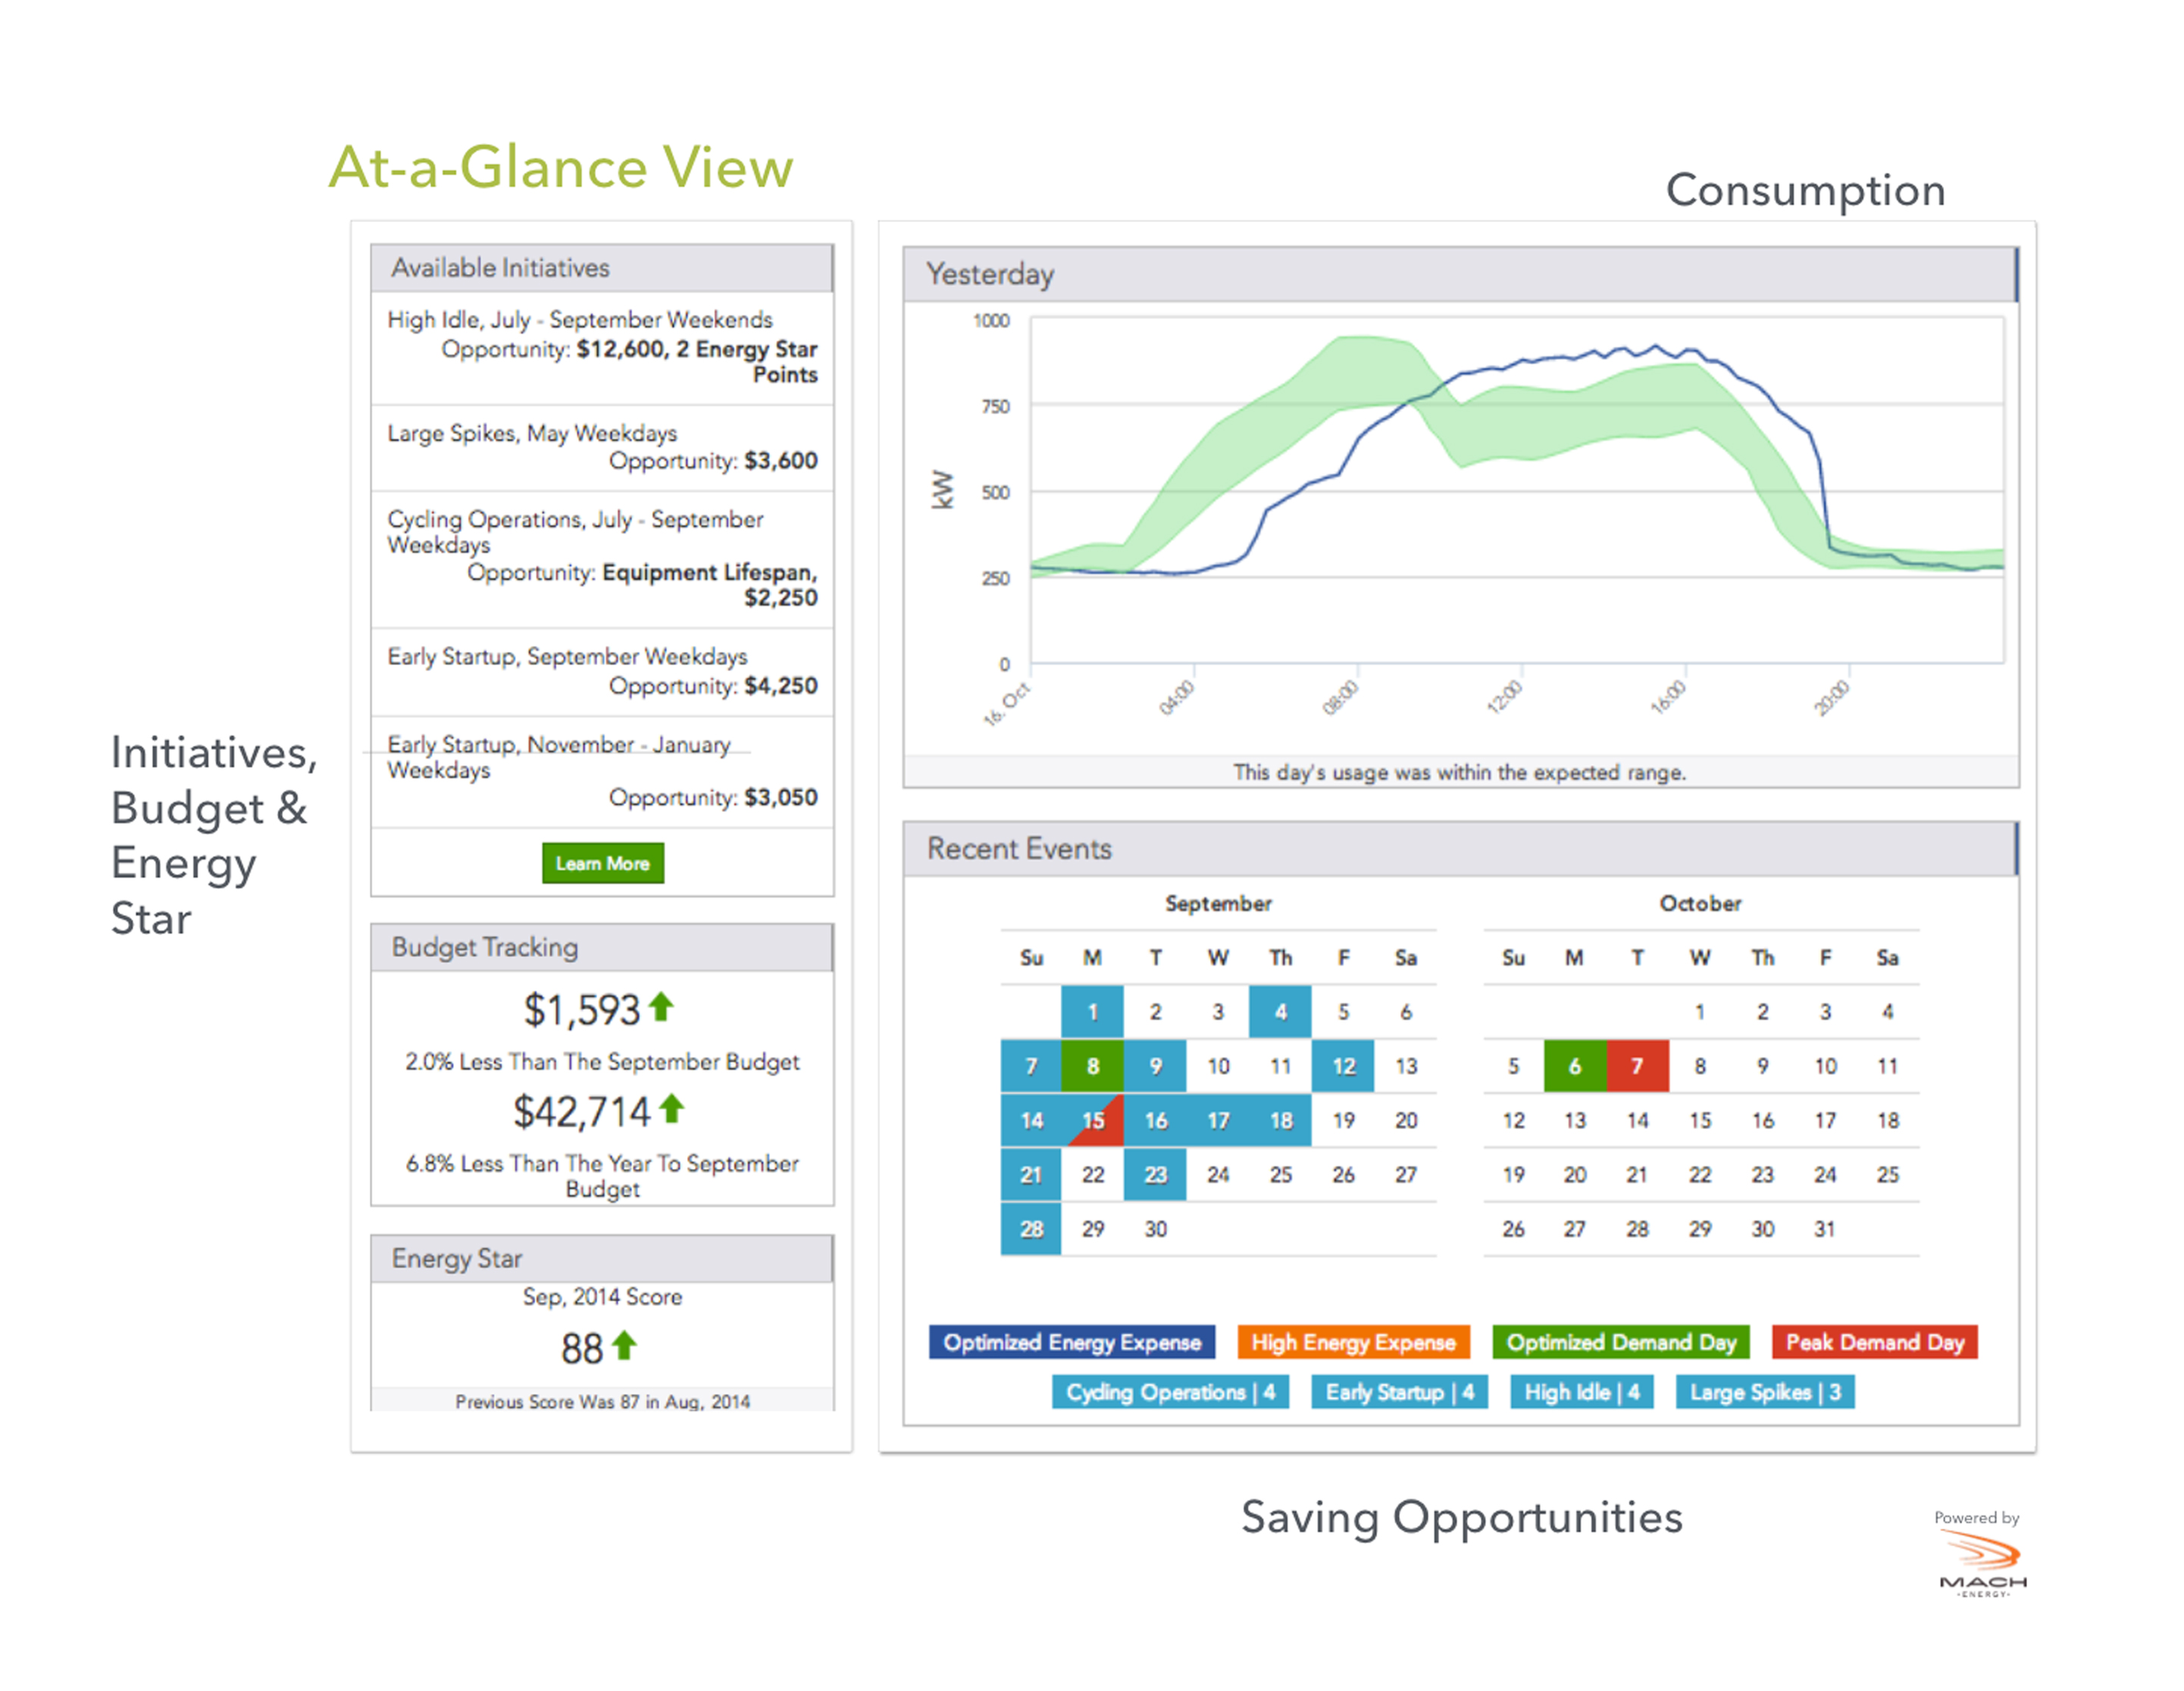Viewport: 2184px width, 1691px height.
Task: Click the green arrow next to score 88
Action: [x=624, y=1345]
